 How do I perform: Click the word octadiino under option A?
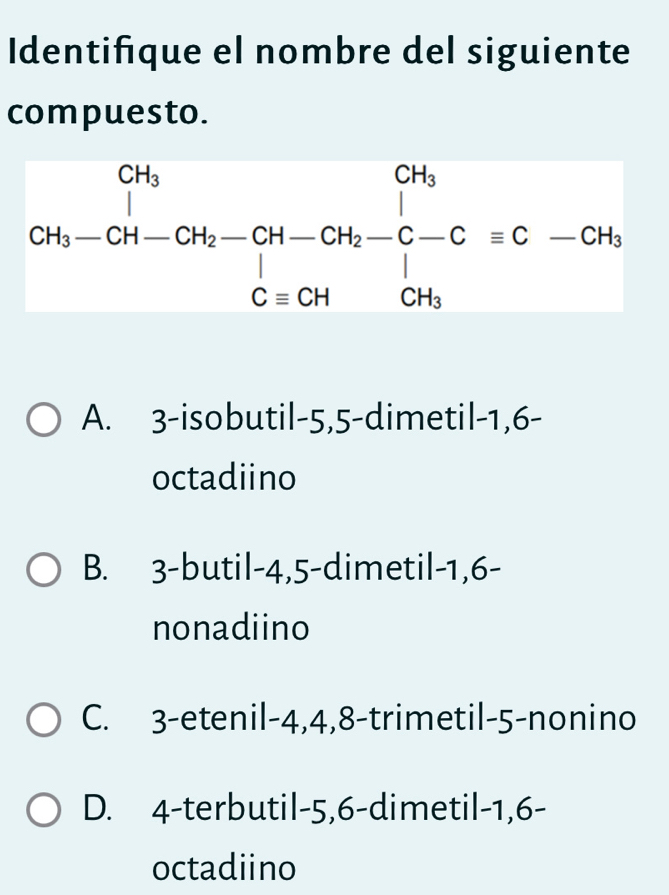tap(225, 479)
